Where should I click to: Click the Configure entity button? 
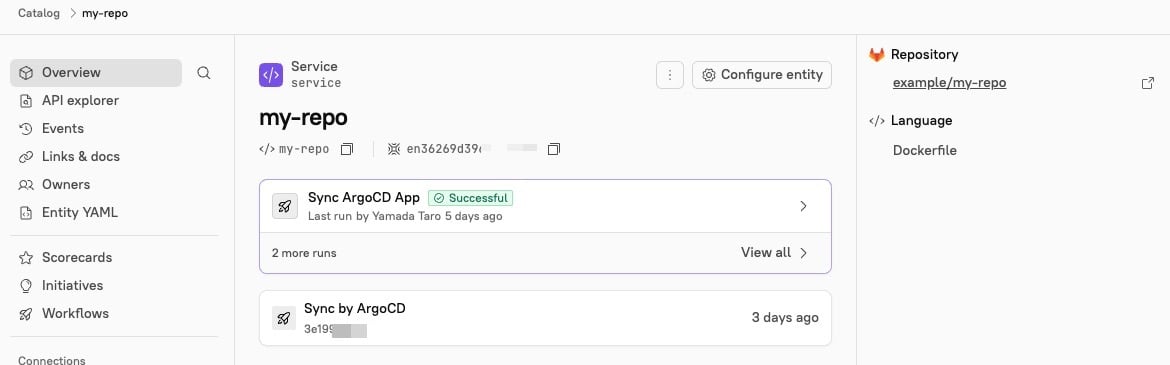762,75
